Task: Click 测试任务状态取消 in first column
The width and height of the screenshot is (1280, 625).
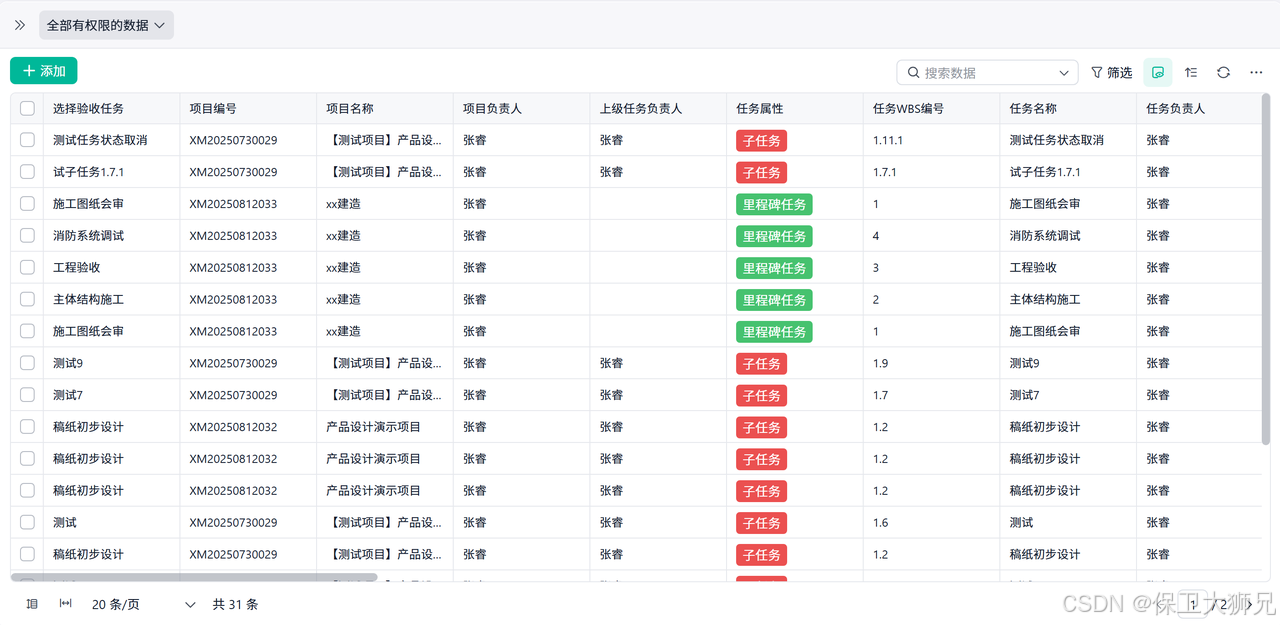Action: (x=100, y=140)
